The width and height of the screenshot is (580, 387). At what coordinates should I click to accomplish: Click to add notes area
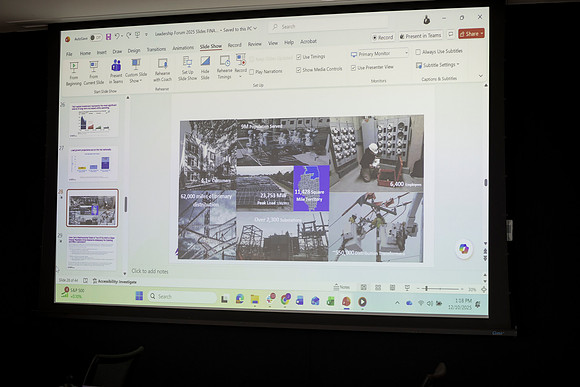[150, 271]
